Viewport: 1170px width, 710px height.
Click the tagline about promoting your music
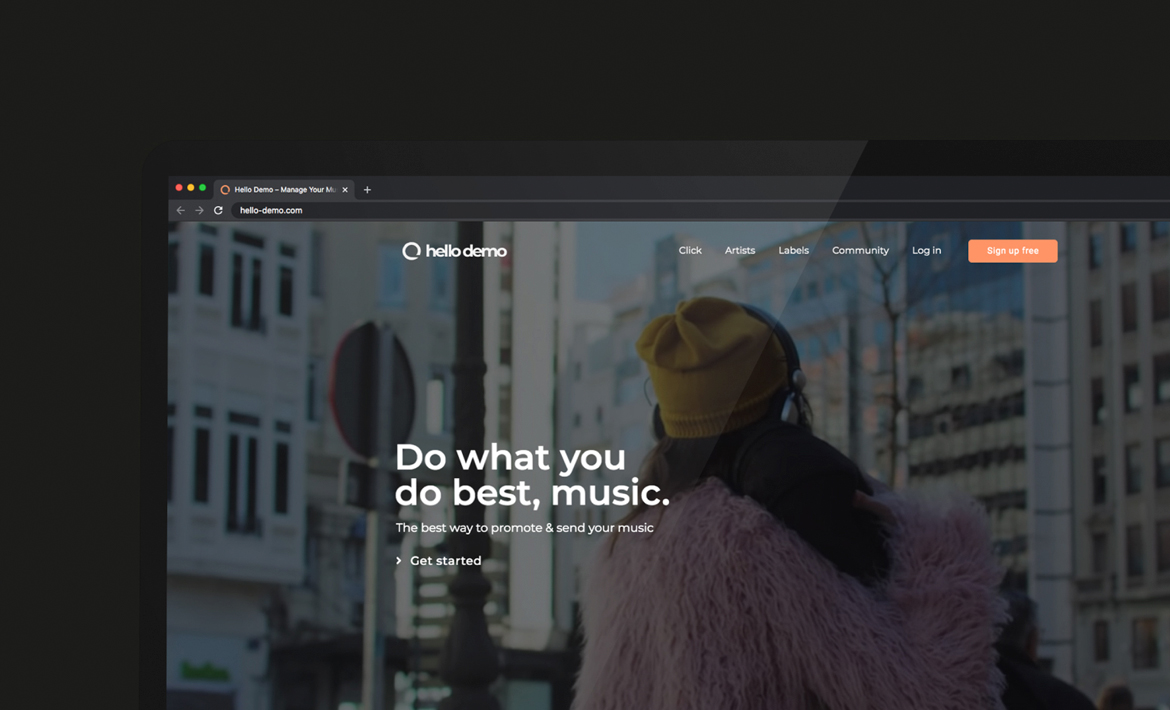(525, 528)
